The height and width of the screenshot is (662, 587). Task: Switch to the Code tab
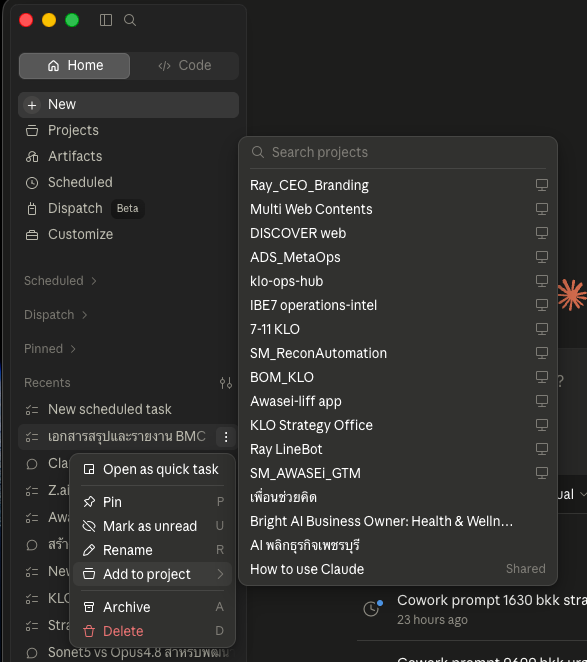pyautogui.click(x=185, y=65)
